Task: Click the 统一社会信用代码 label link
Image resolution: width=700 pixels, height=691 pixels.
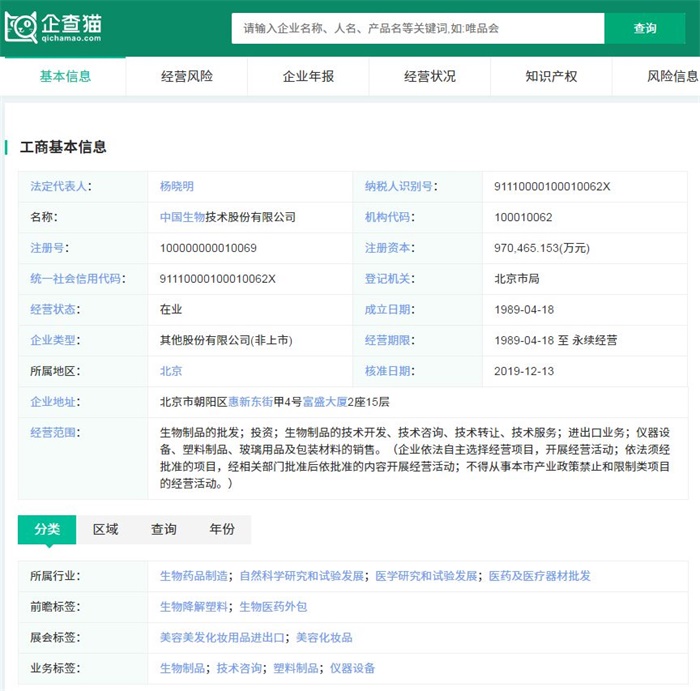Action: click(75, 279)
